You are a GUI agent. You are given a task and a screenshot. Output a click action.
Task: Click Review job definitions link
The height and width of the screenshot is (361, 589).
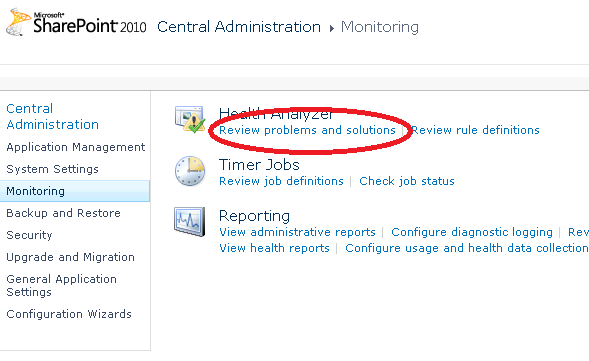click(x=281, y=181)
